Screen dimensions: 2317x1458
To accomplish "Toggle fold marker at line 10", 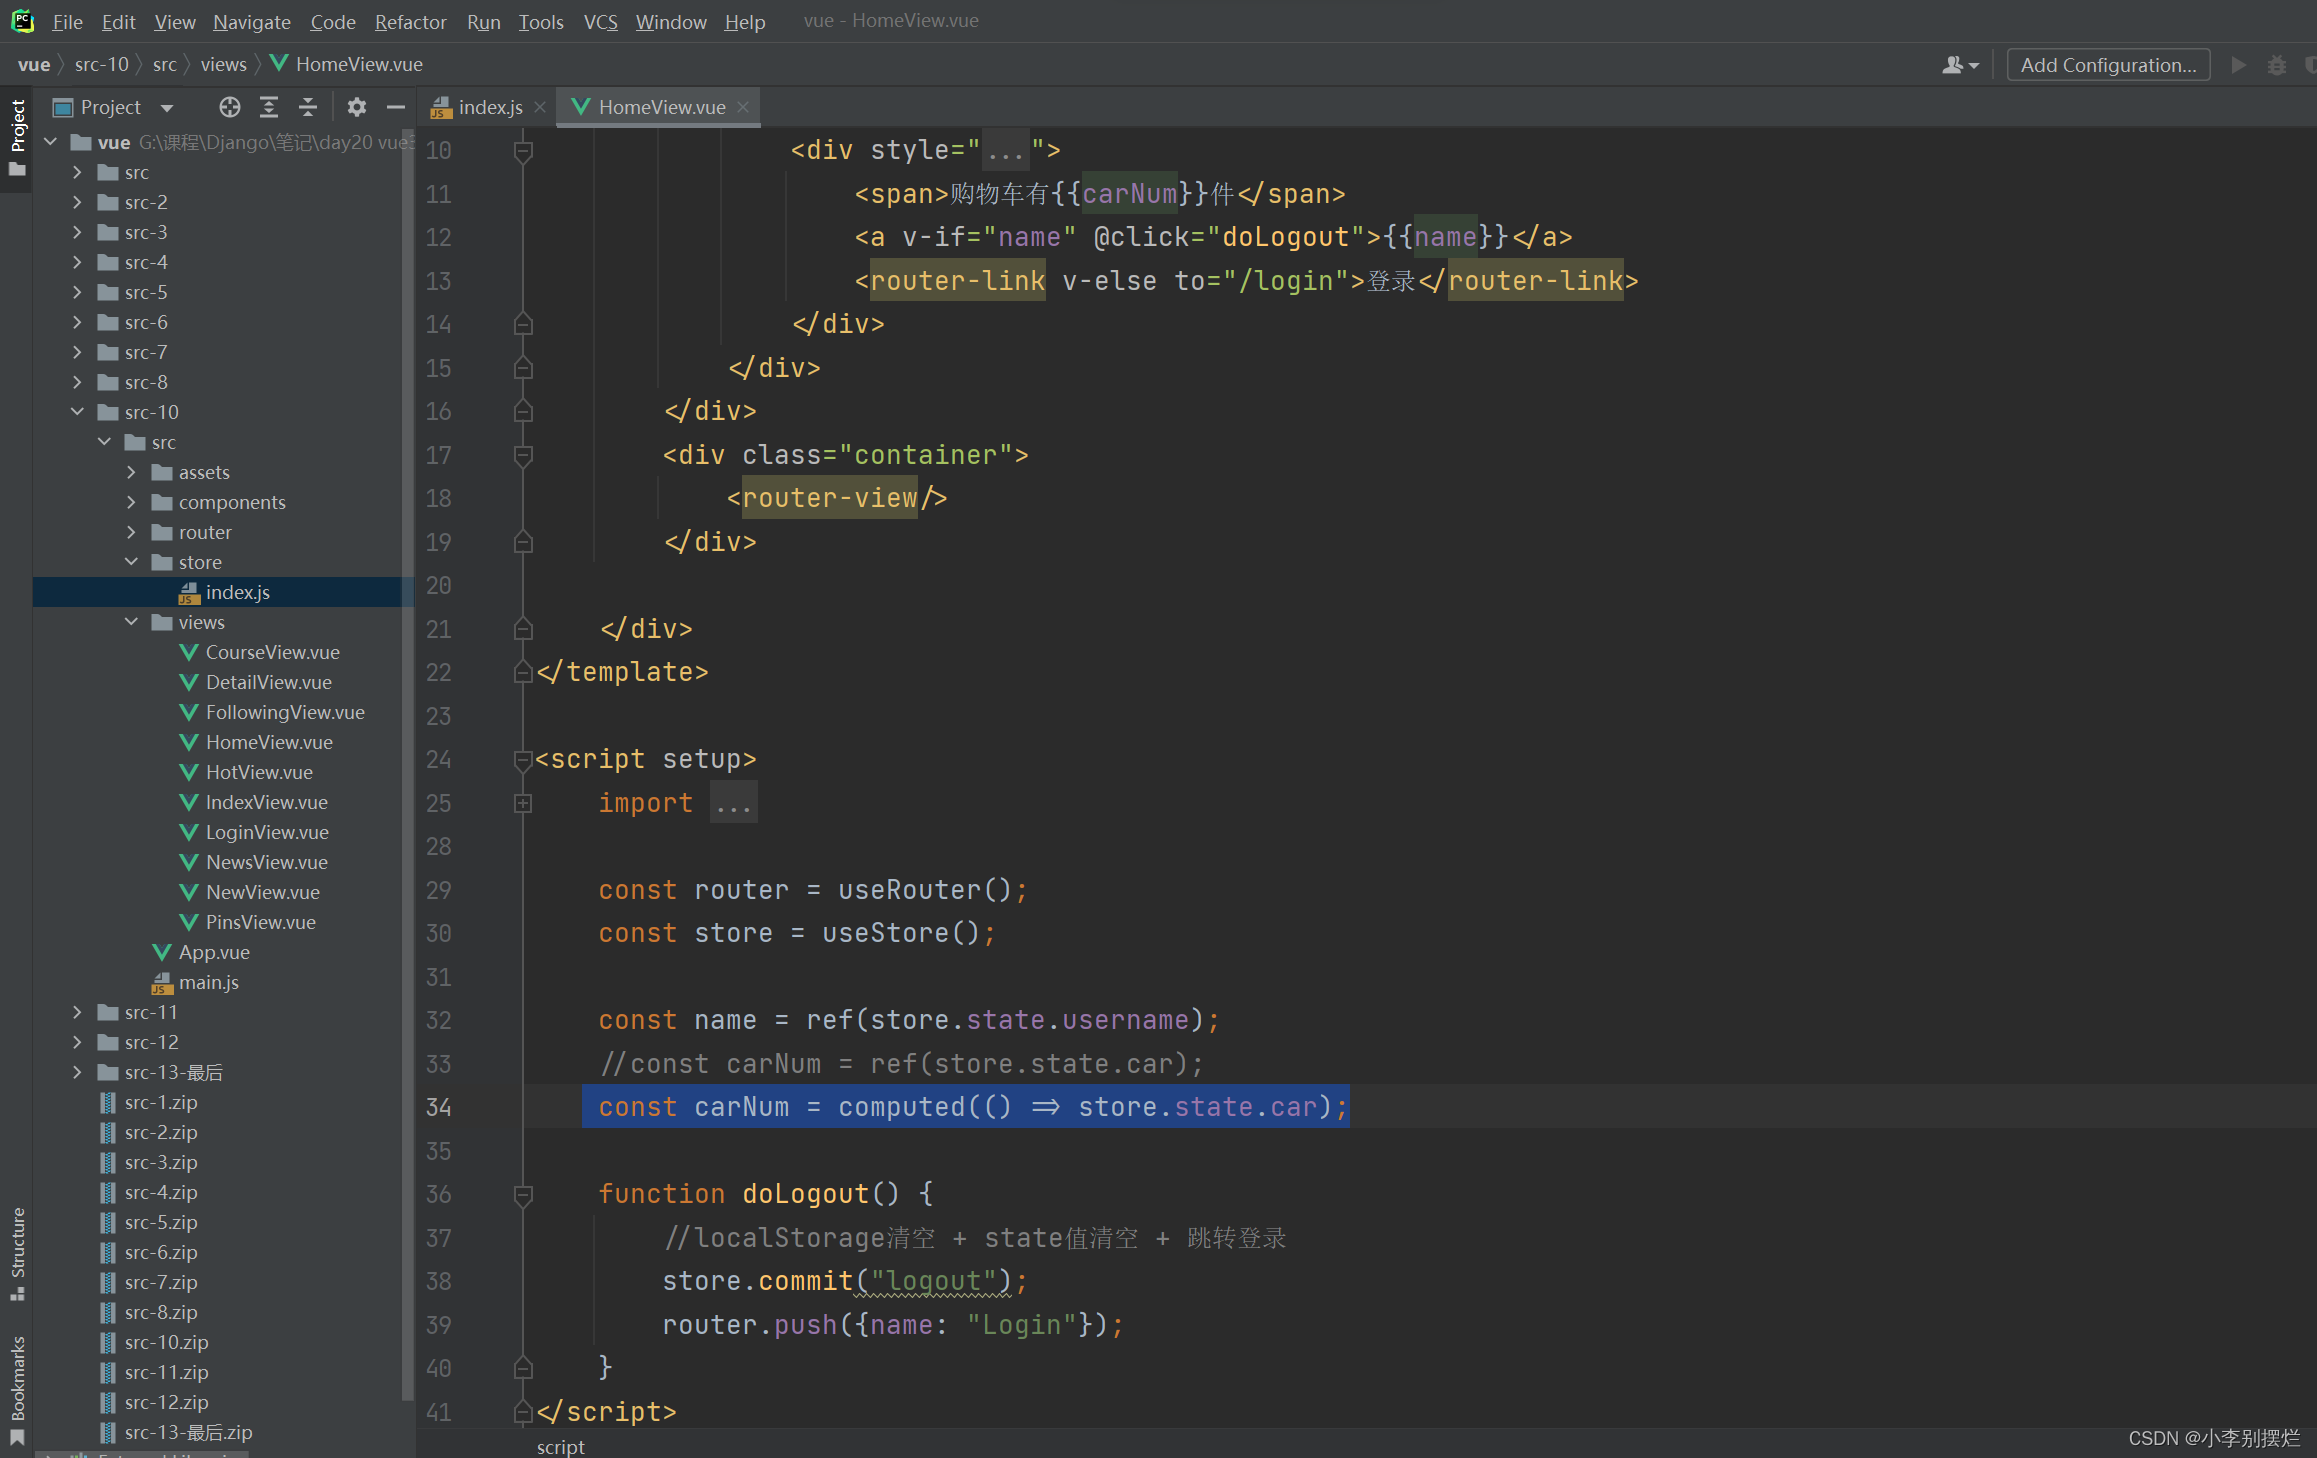I will [x=523, y=151].
